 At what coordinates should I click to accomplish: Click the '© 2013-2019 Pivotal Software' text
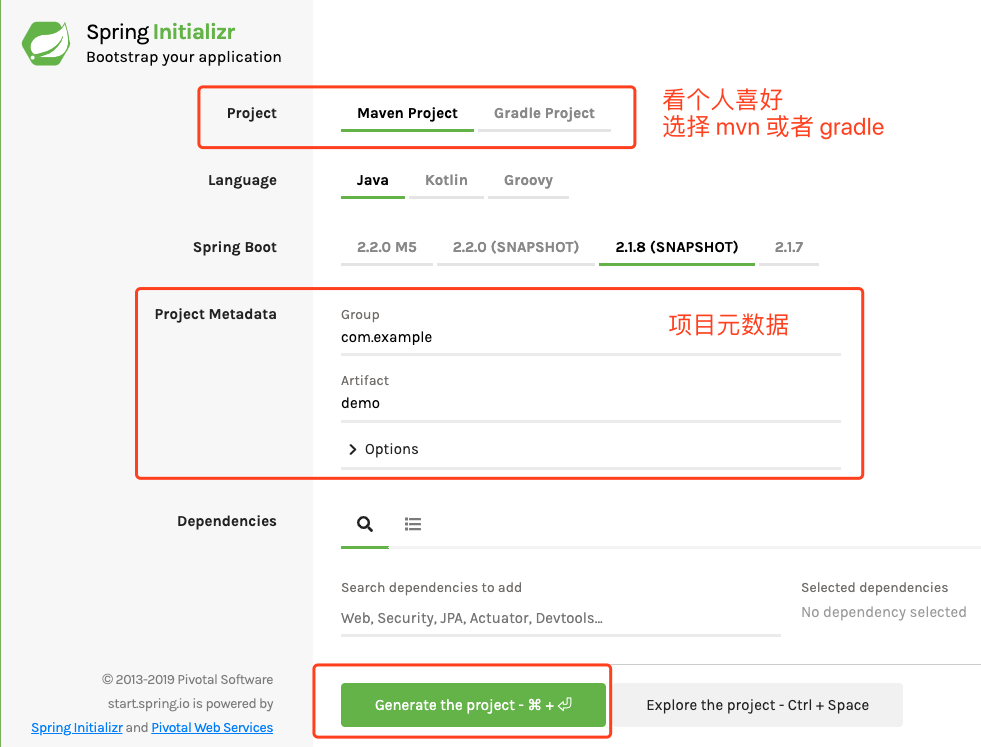[188, 679]
